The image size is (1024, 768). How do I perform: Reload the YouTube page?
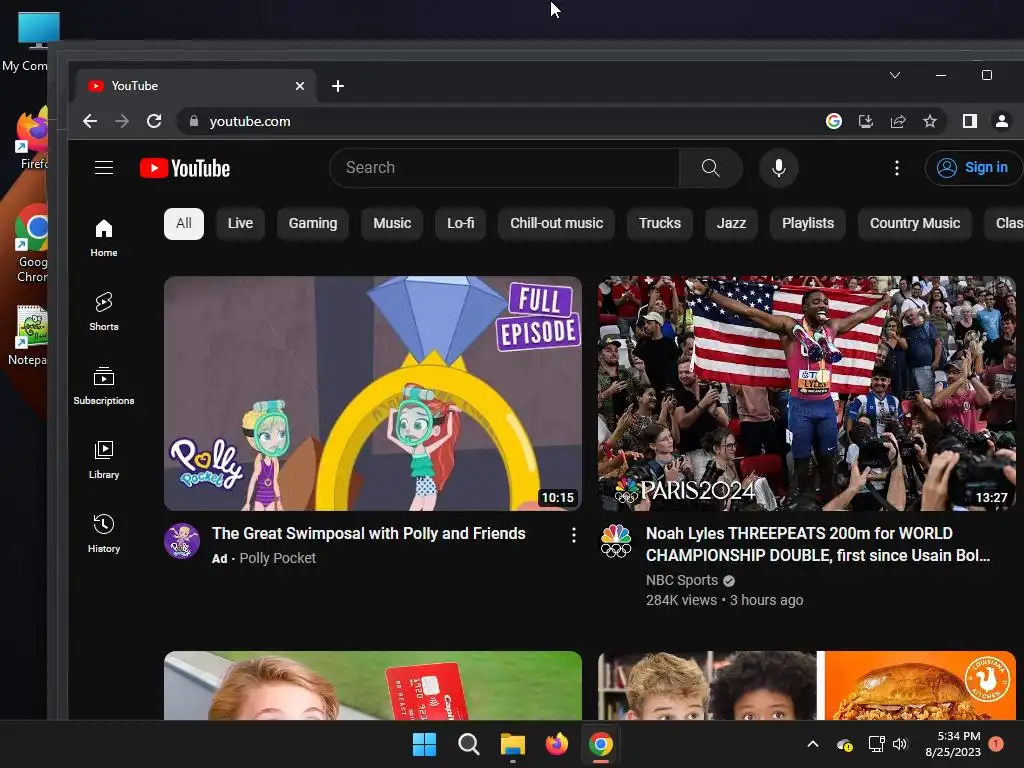pyautogui.click(x=154, y=121)
